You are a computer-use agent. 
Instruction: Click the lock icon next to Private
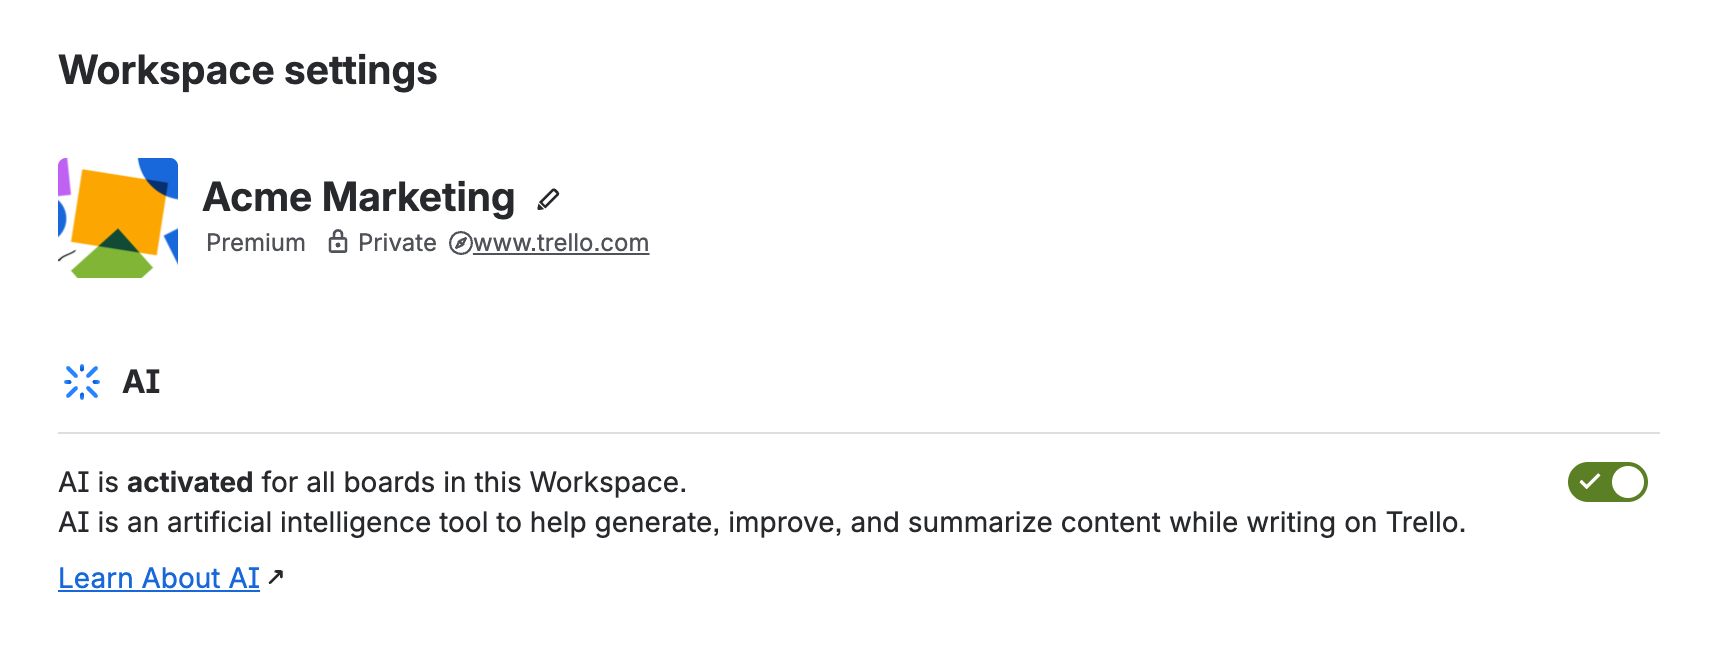tap(338, 241)
